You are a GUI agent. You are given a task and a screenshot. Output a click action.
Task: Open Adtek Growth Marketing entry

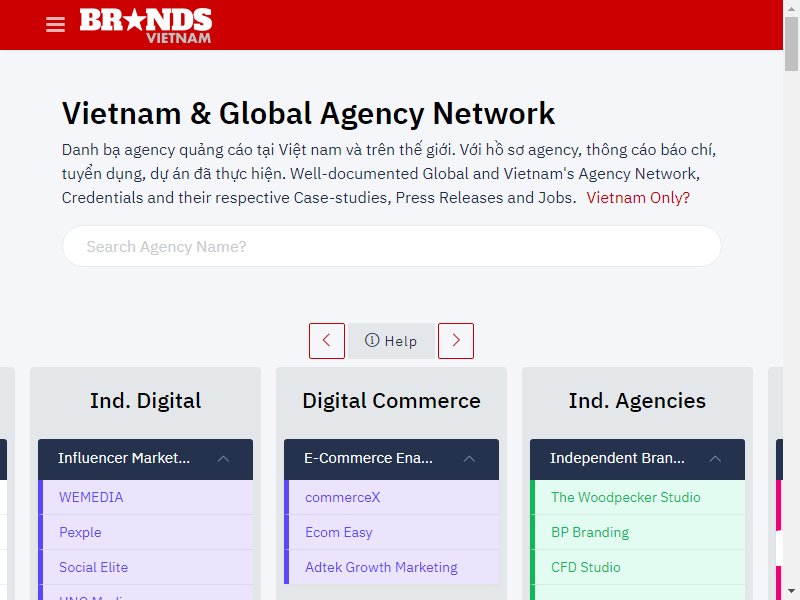click(x=391, y=567)
